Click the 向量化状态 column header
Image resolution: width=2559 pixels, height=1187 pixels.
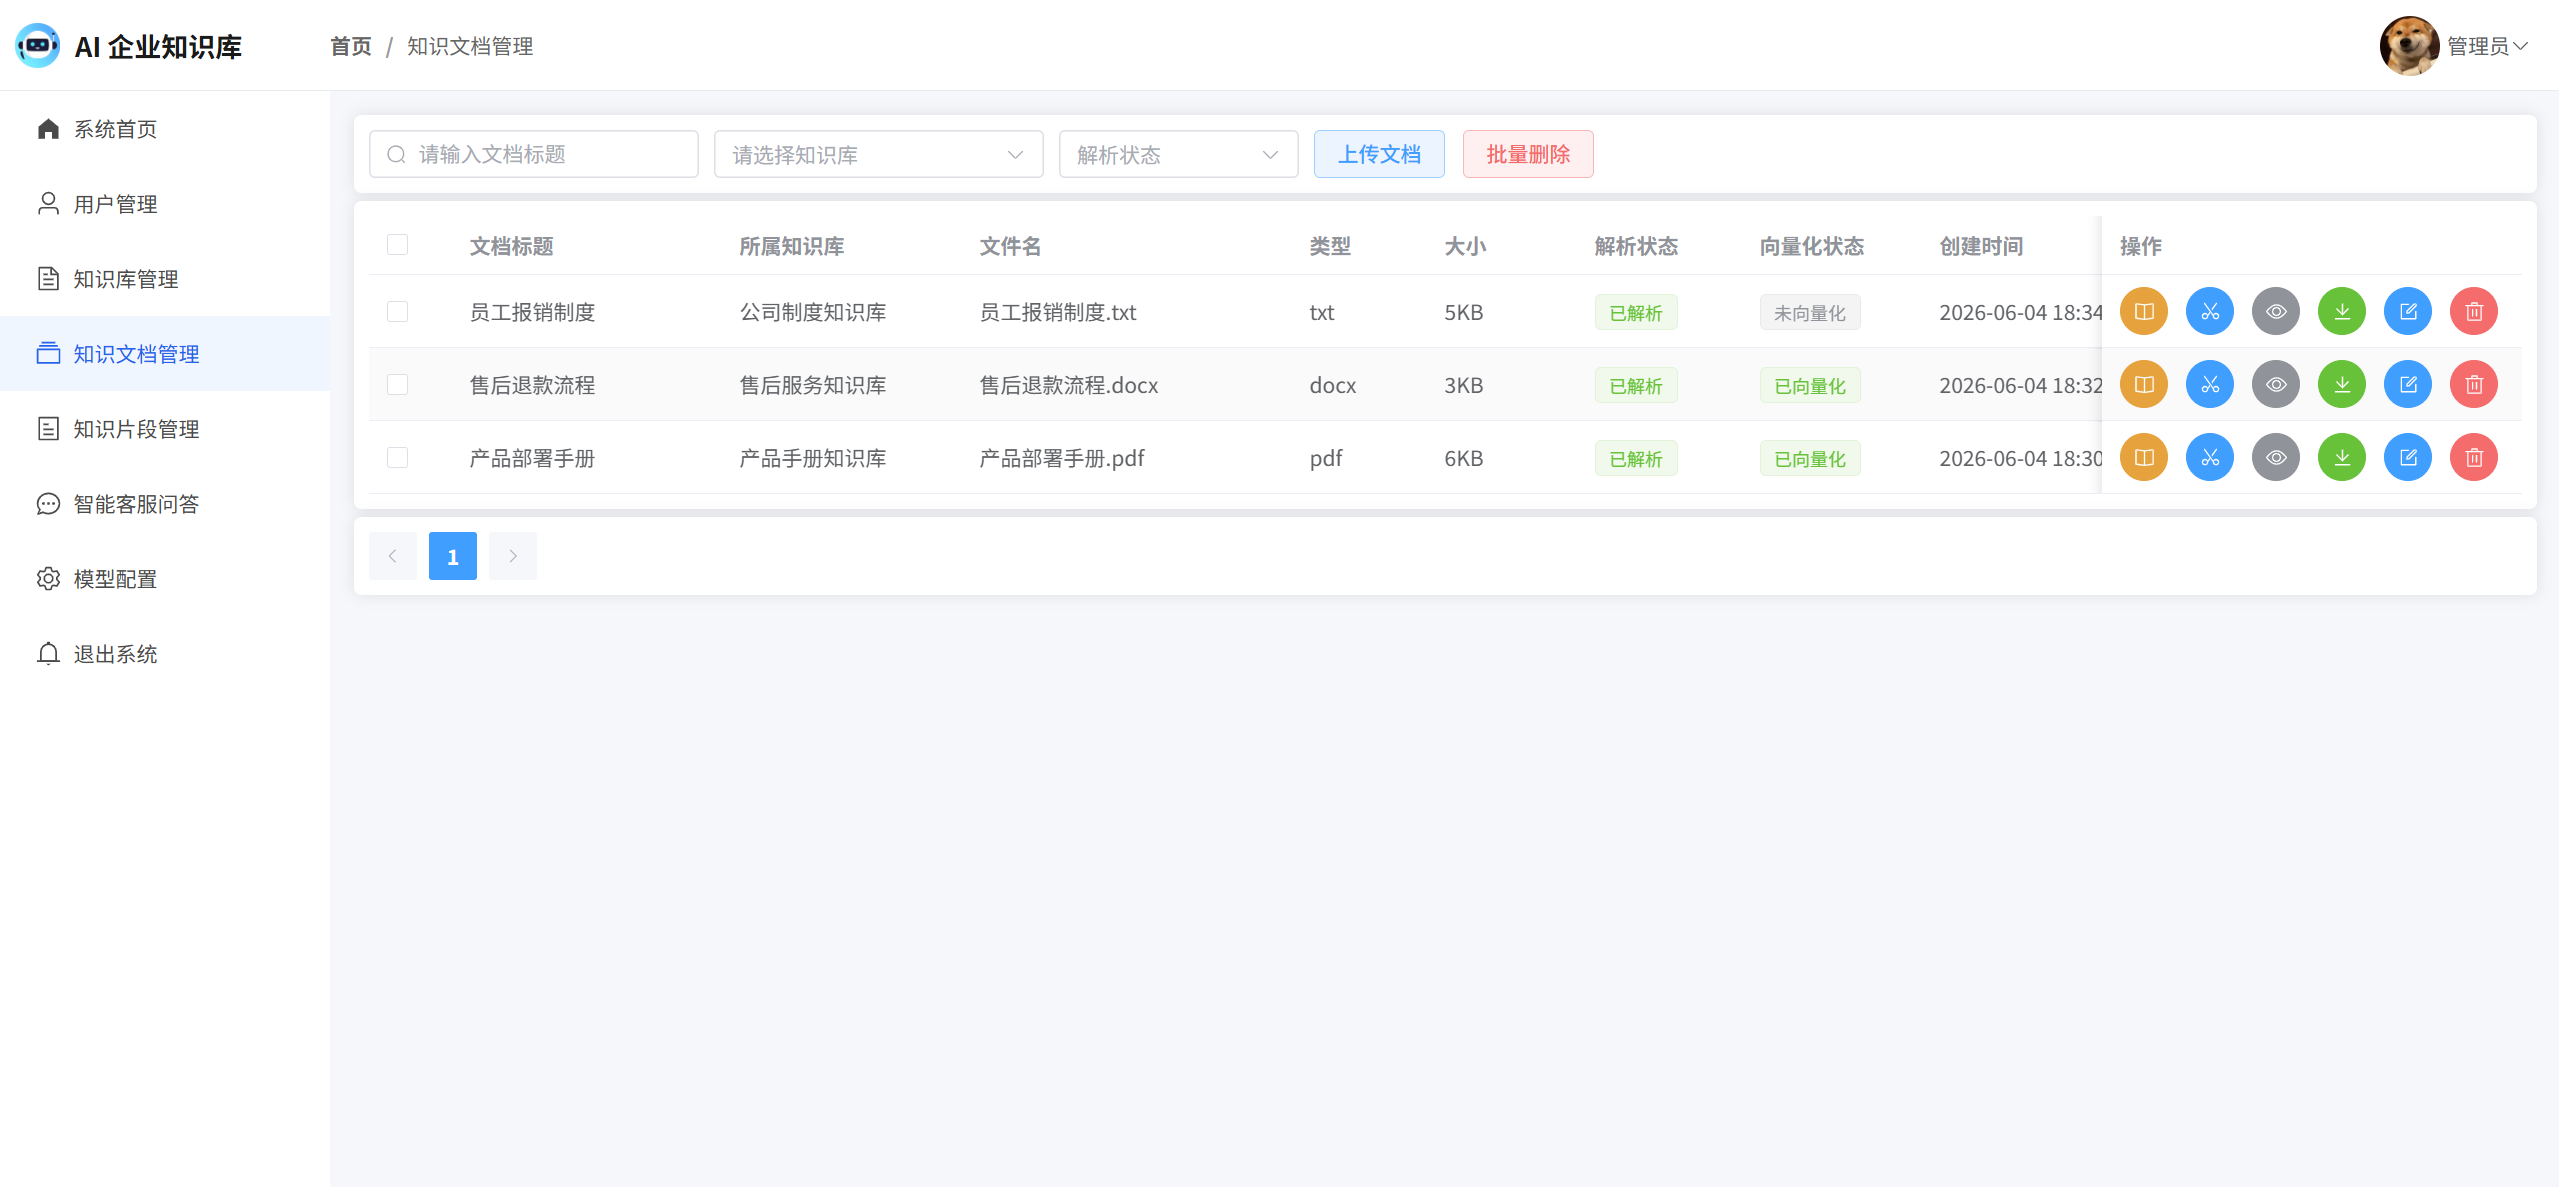click(1812, 246)
